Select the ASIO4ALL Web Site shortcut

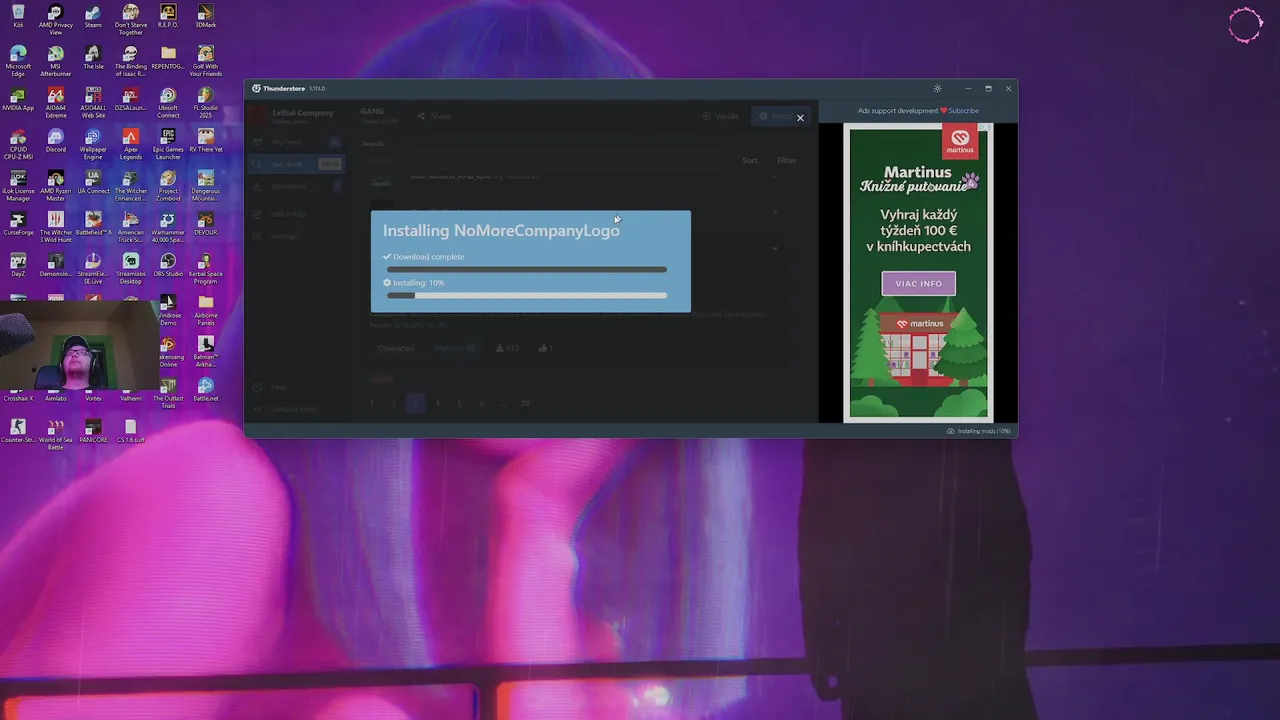pos(93,103)
